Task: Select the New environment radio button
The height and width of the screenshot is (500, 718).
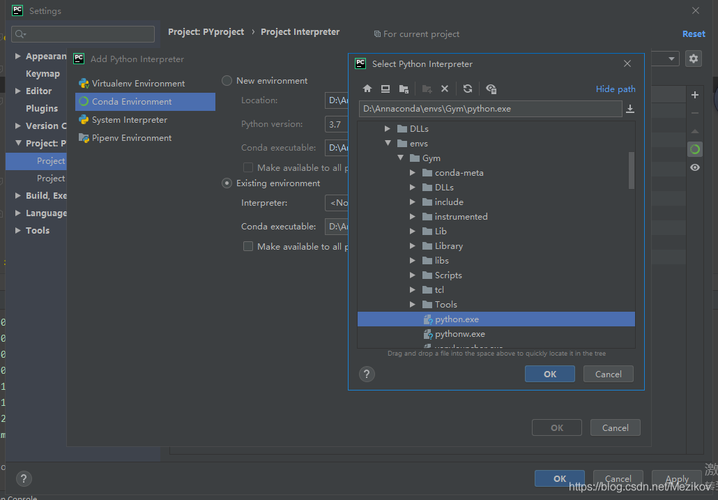Action: coord(227,81)
